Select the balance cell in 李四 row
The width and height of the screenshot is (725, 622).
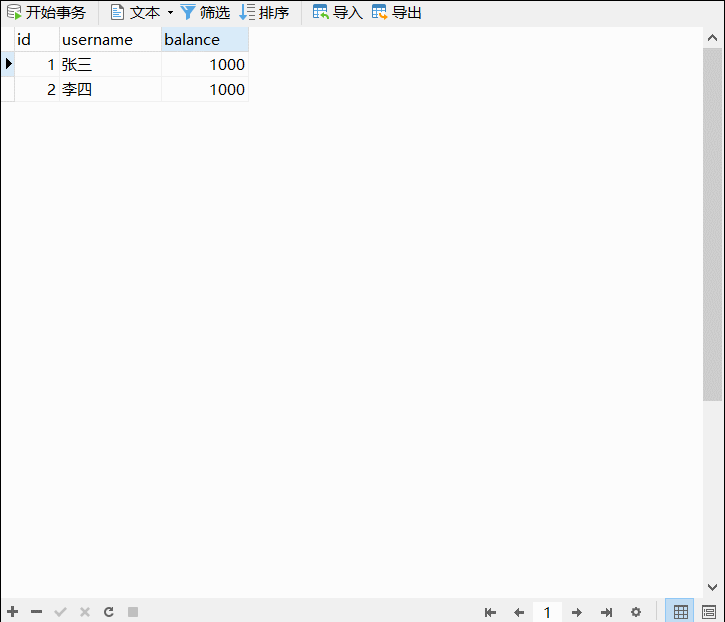[x=205, y=89]
